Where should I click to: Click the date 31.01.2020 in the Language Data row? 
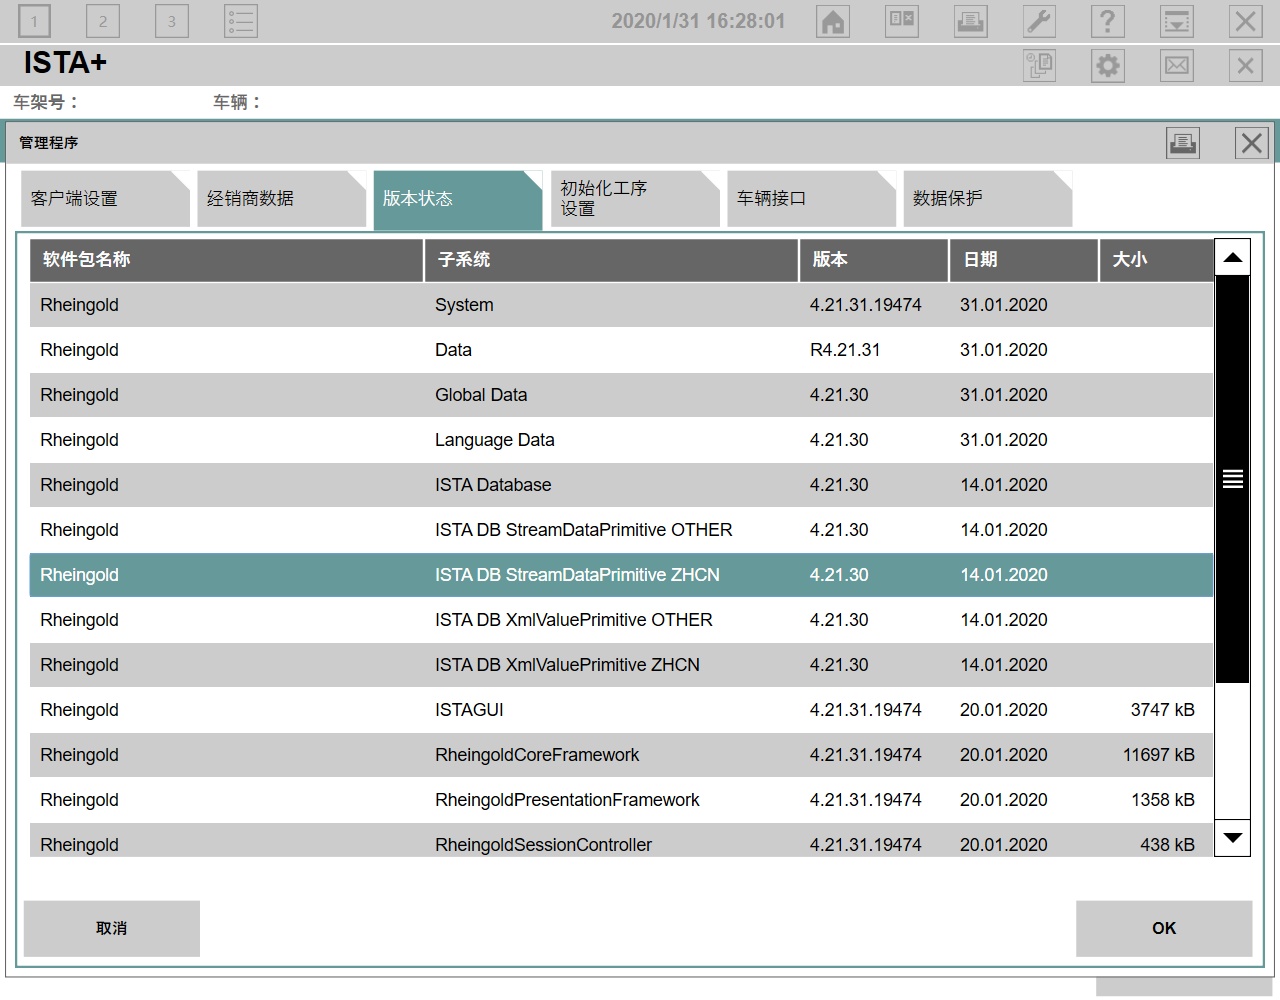pos(1004,440)
